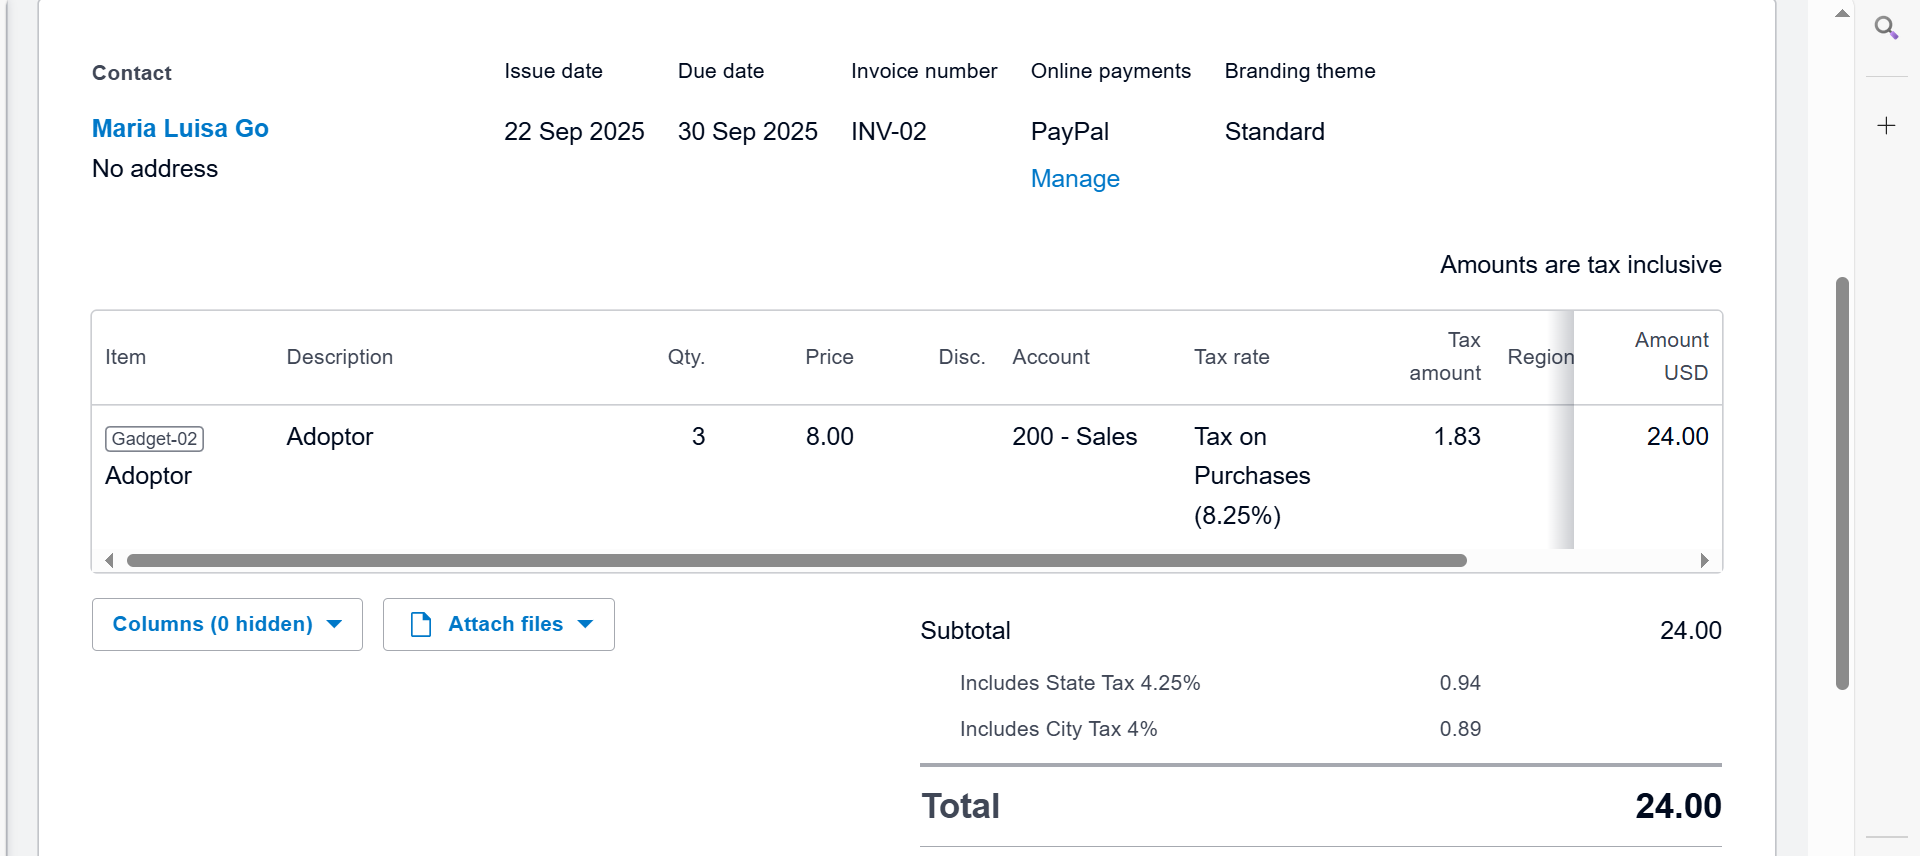Select the Adoptor description cell
Screen dimensions: 1920x856
click(330, 437)
